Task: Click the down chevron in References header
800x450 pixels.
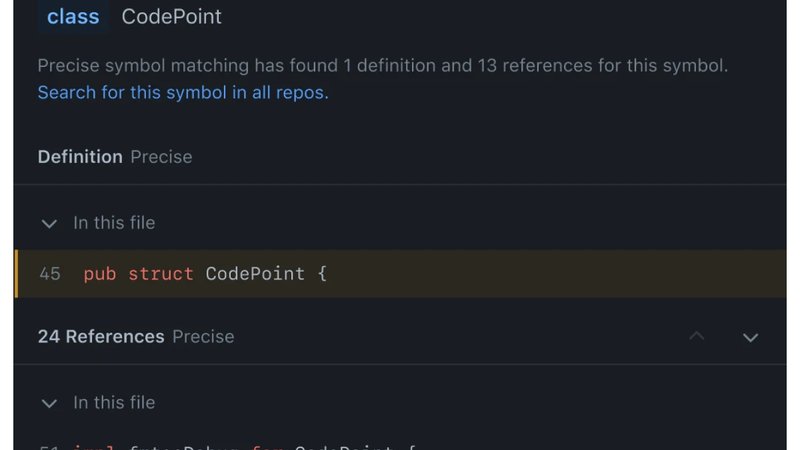Action: point(751,337)
